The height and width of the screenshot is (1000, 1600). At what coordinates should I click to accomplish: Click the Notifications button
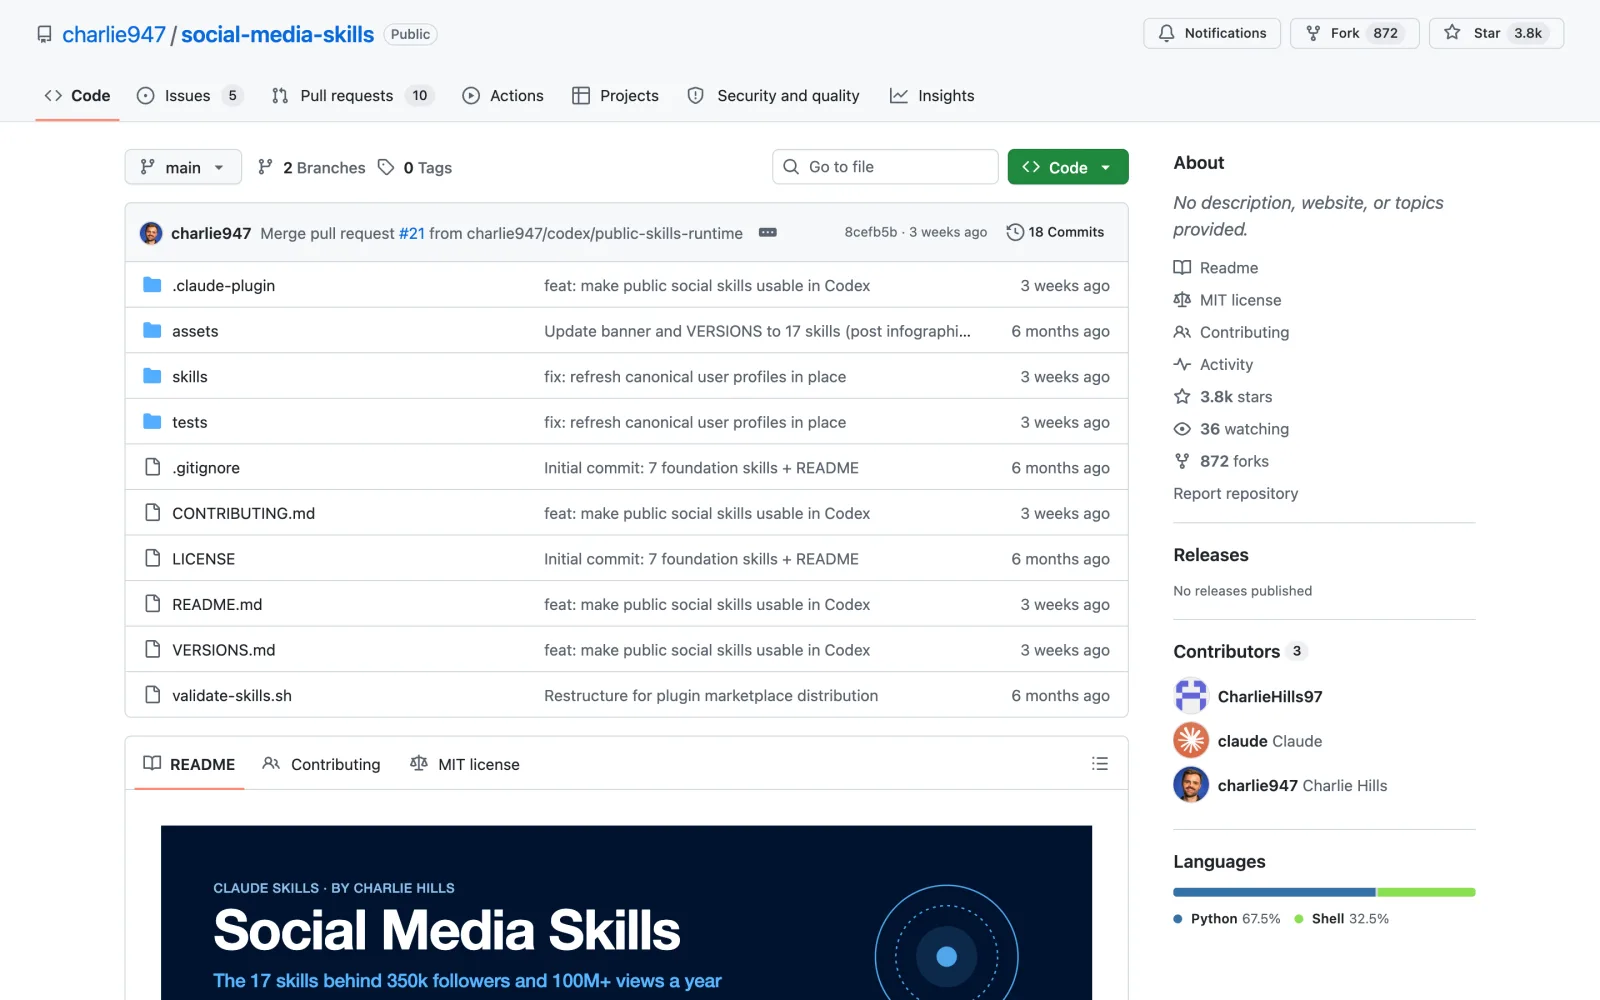pyautogui.click(x=1212, y=33)
